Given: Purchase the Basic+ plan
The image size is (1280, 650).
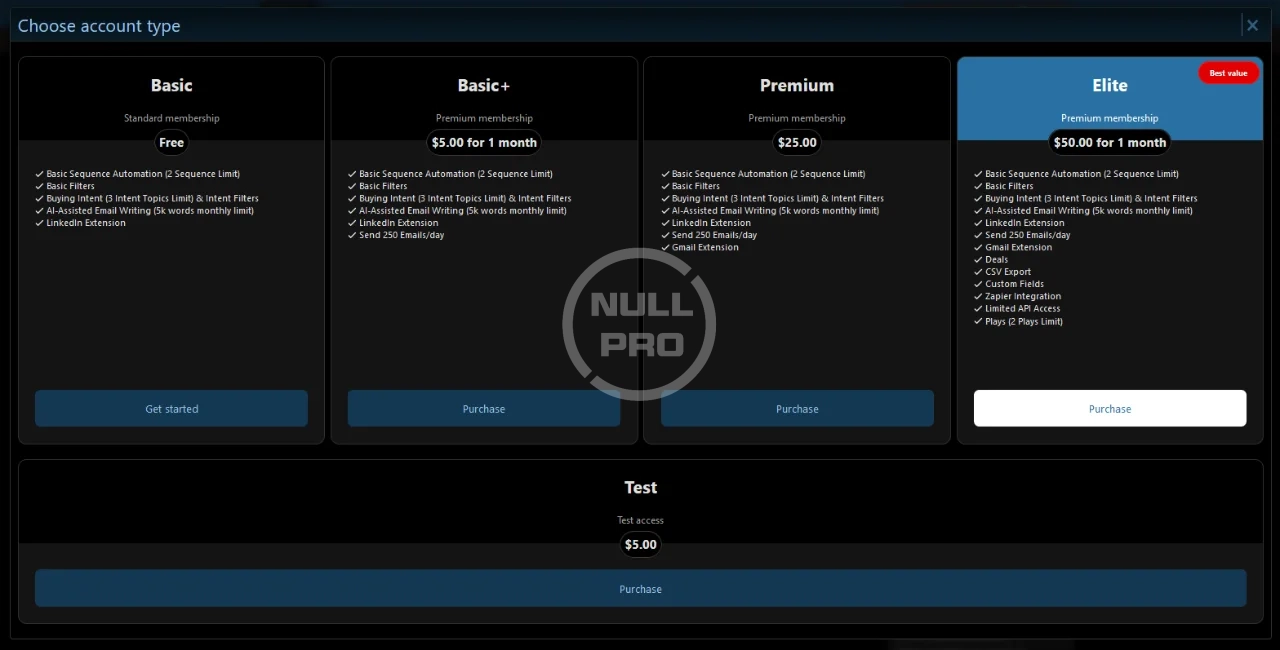Looking at the screenshot, I should (484, 409).
